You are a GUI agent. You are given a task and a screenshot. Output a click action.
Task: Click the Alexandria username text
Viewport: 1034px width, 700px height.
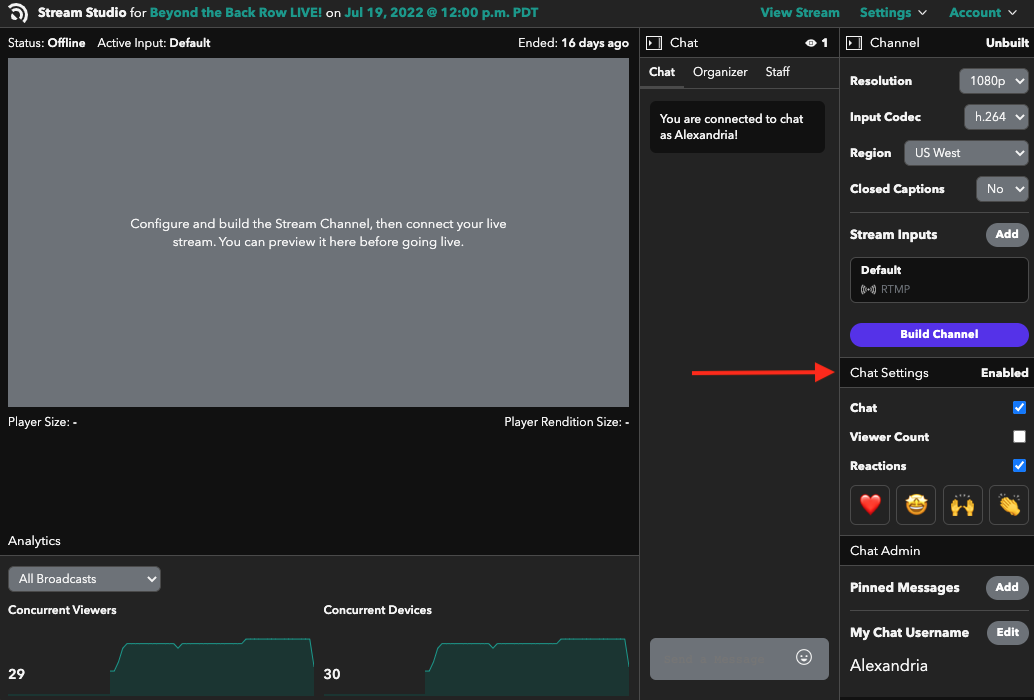[x=888, y=665]
